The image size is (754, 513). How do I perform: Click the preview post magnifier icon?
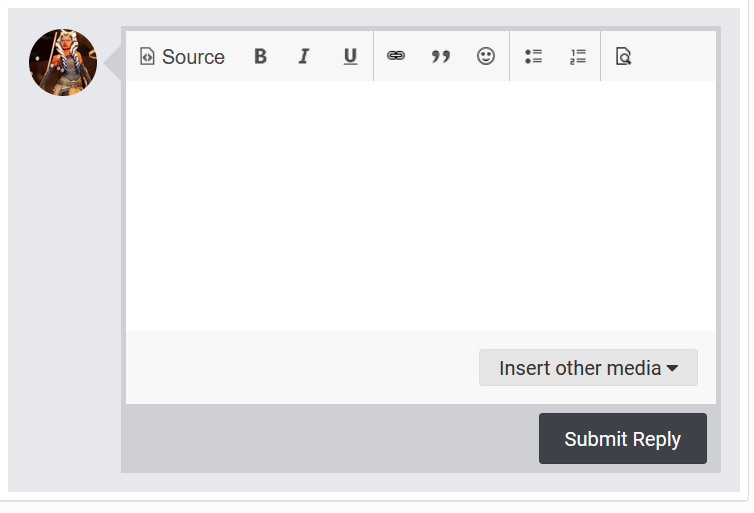tap(623, 56)
